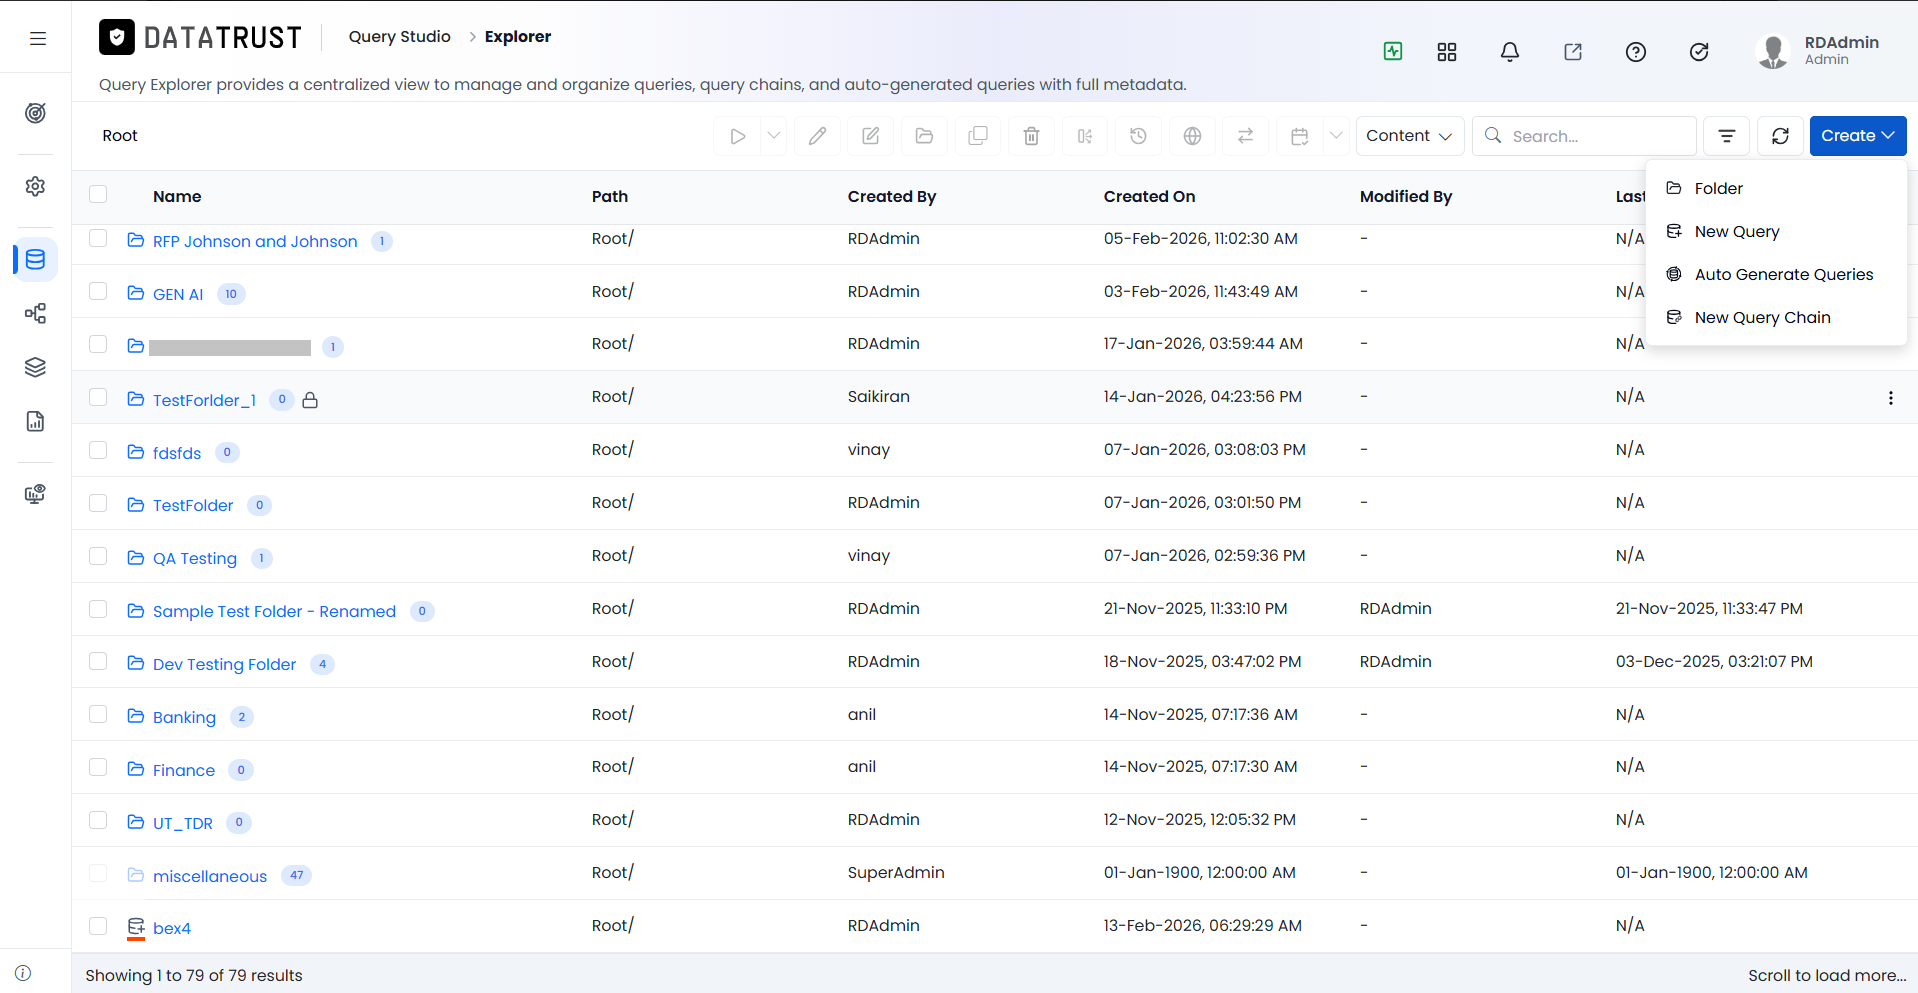This screenshot has width=1918, height=993.
Task: Open the miscellaneous folder
Action: coord(210,876)
